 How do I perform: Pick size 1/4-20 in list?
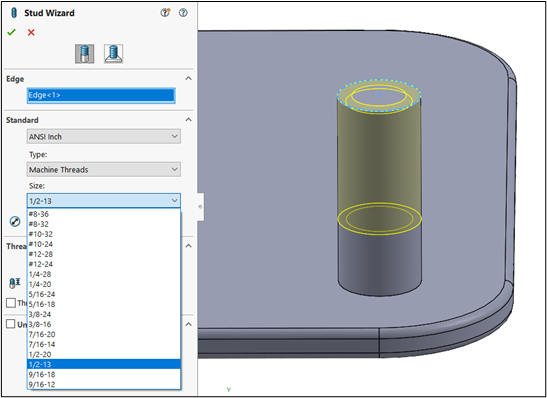tap(104, 284)
